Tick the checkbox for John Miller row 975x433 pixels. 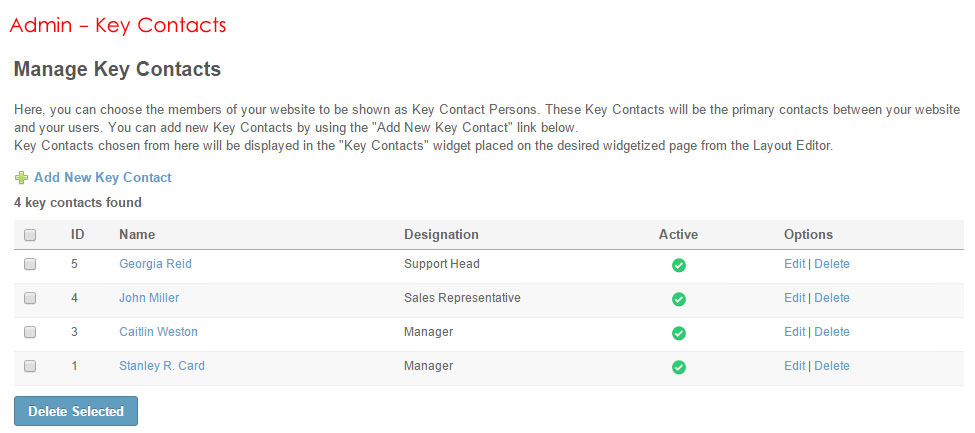coord(30,298)
